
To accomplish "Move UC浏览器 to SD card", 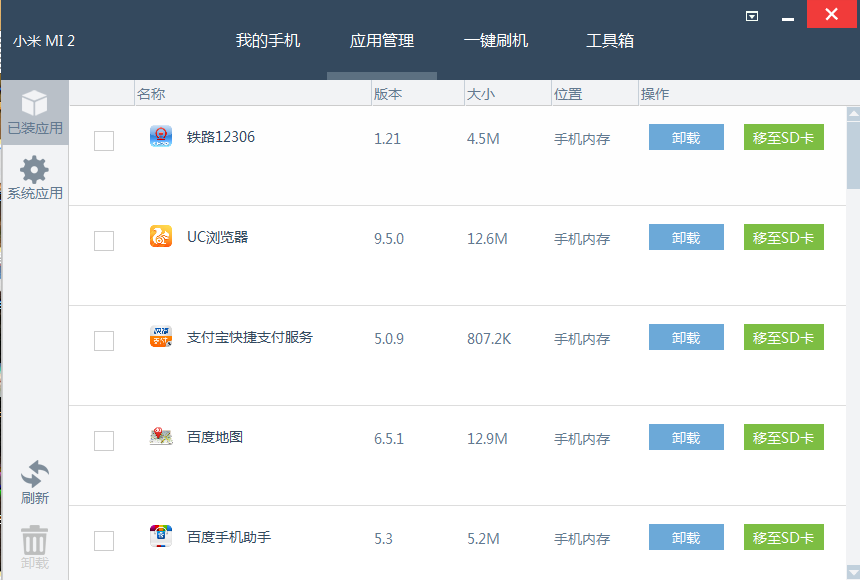I will pos(783,238).
